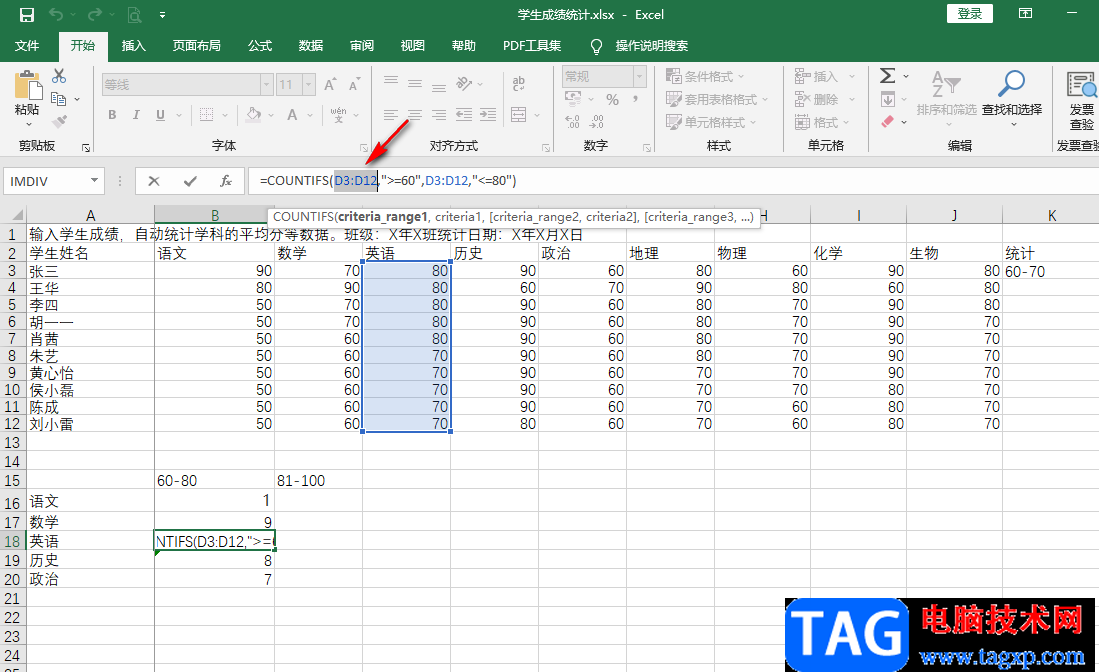Switch to the 页面布局 tab
Image resolution: width=1099 pixels, height=672 pixels.
point(196,46)
